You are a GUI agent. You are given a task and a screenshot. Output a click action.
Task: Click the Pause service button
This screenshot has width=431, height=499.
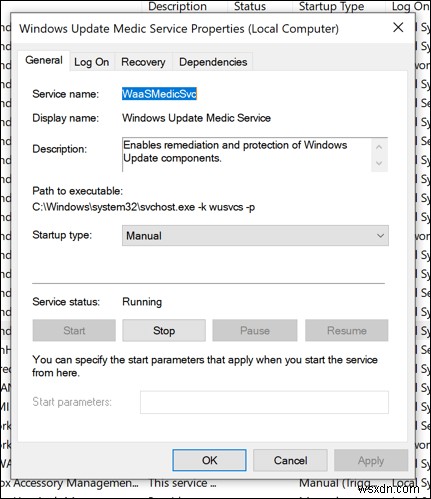[255, 331]
